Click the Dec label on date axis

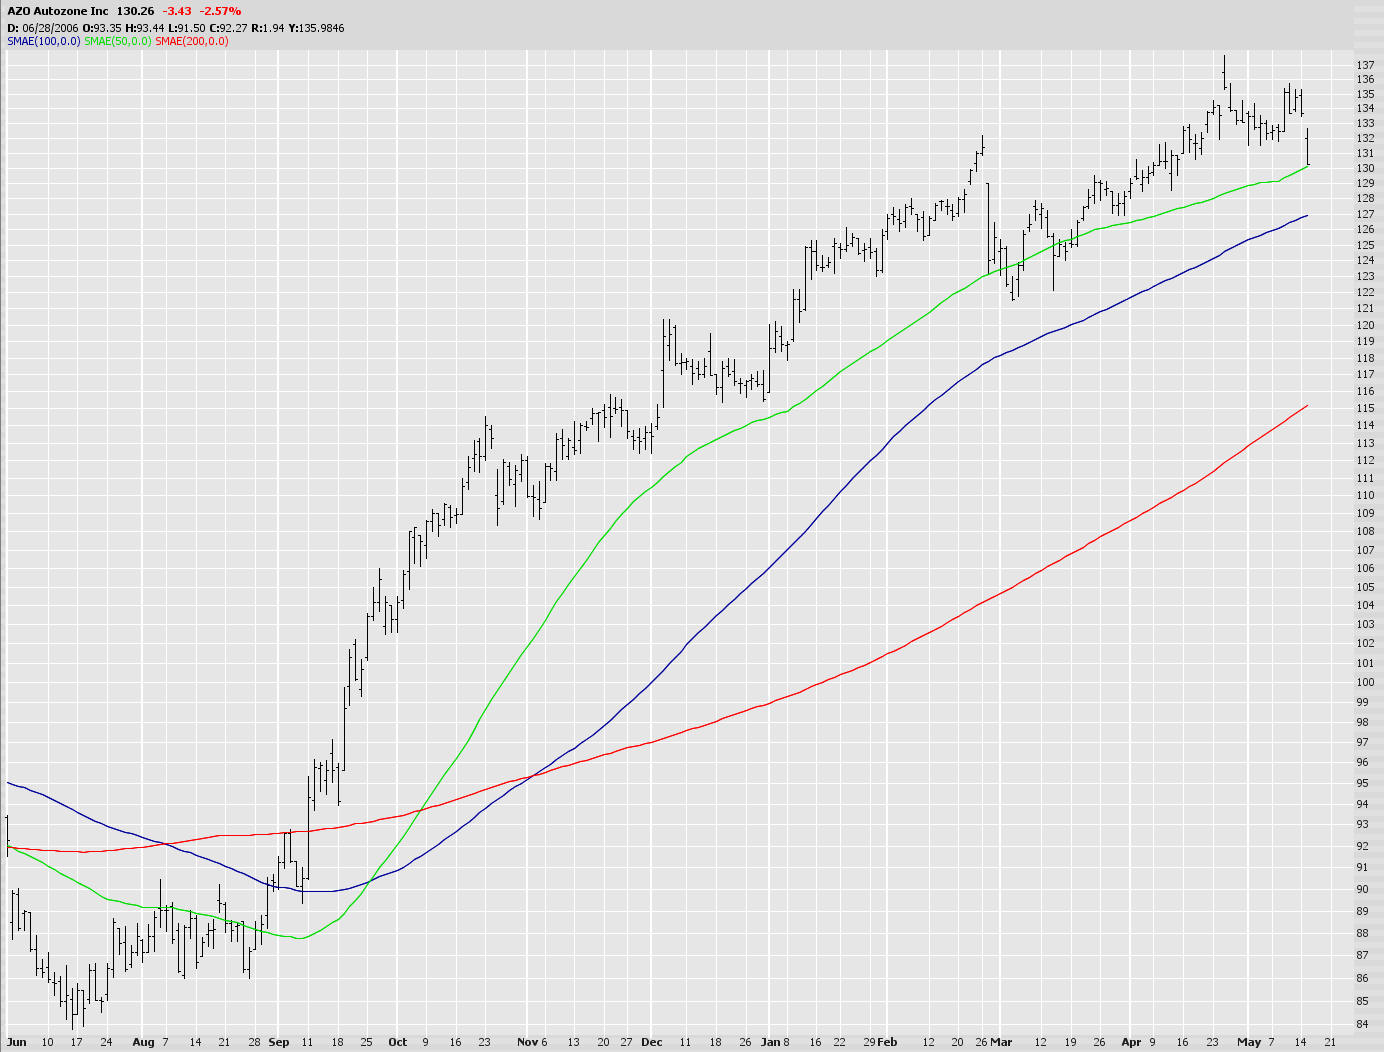pos(652,1042)
